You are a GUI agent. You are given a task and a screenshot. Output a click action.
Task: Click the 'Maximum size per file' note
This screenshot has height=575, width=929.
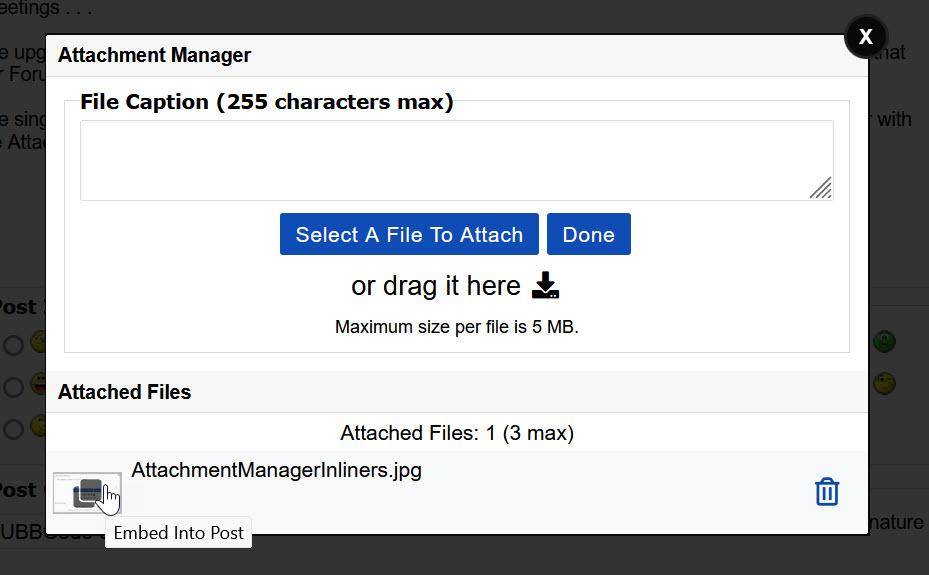click(x=457, y=327)
